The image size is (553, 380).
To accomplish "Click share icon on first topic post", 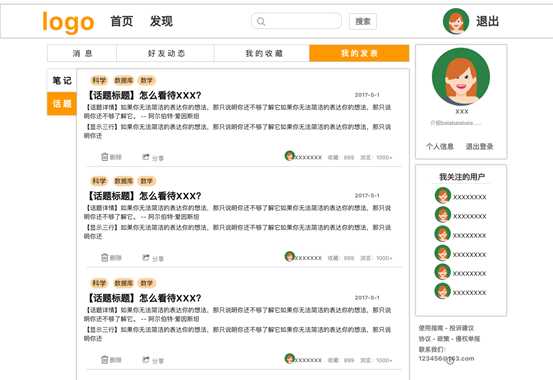I will [146, 157].
